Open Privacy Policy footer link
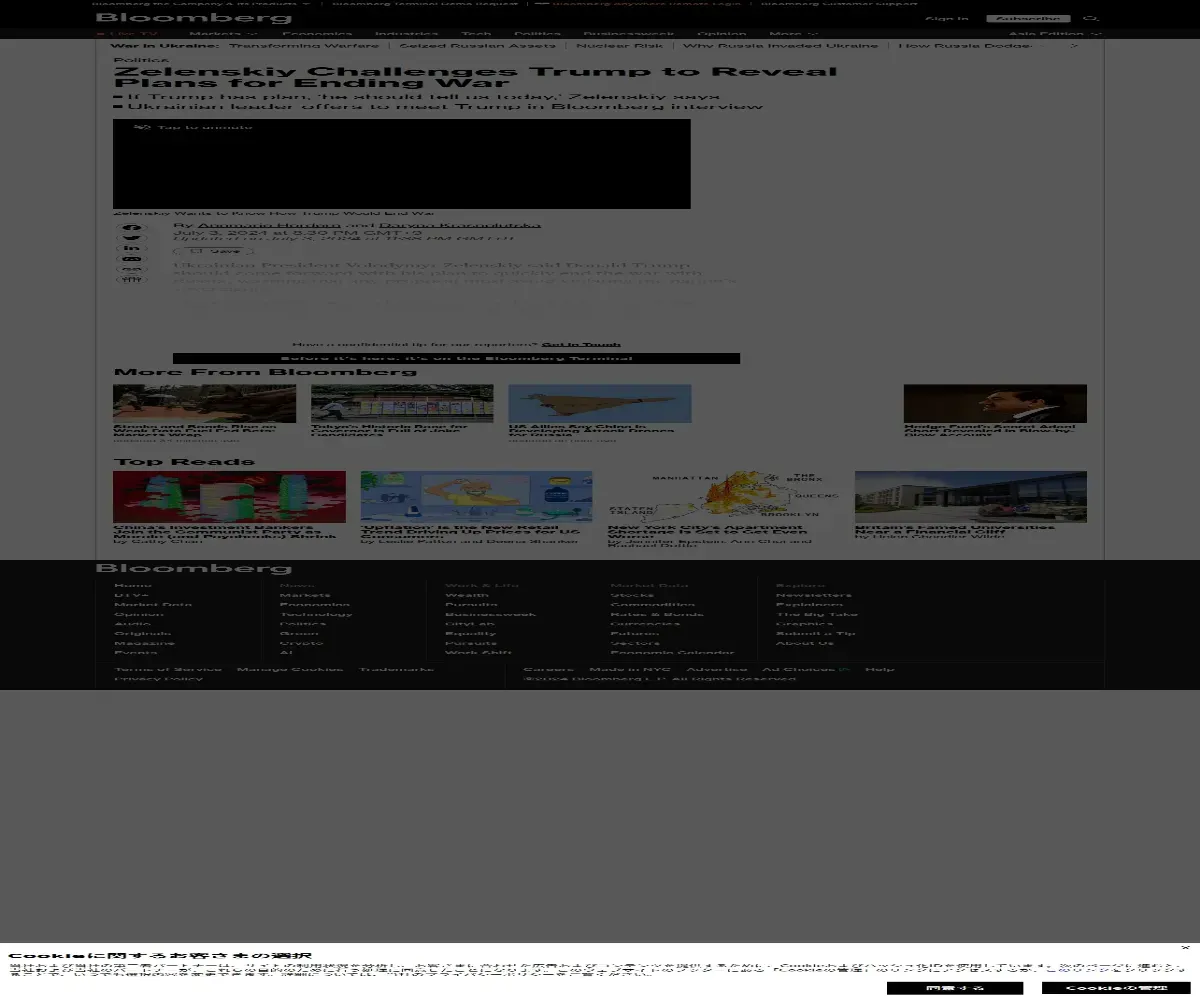The height and width of the screenshot is (1000, 1200). 158,678
